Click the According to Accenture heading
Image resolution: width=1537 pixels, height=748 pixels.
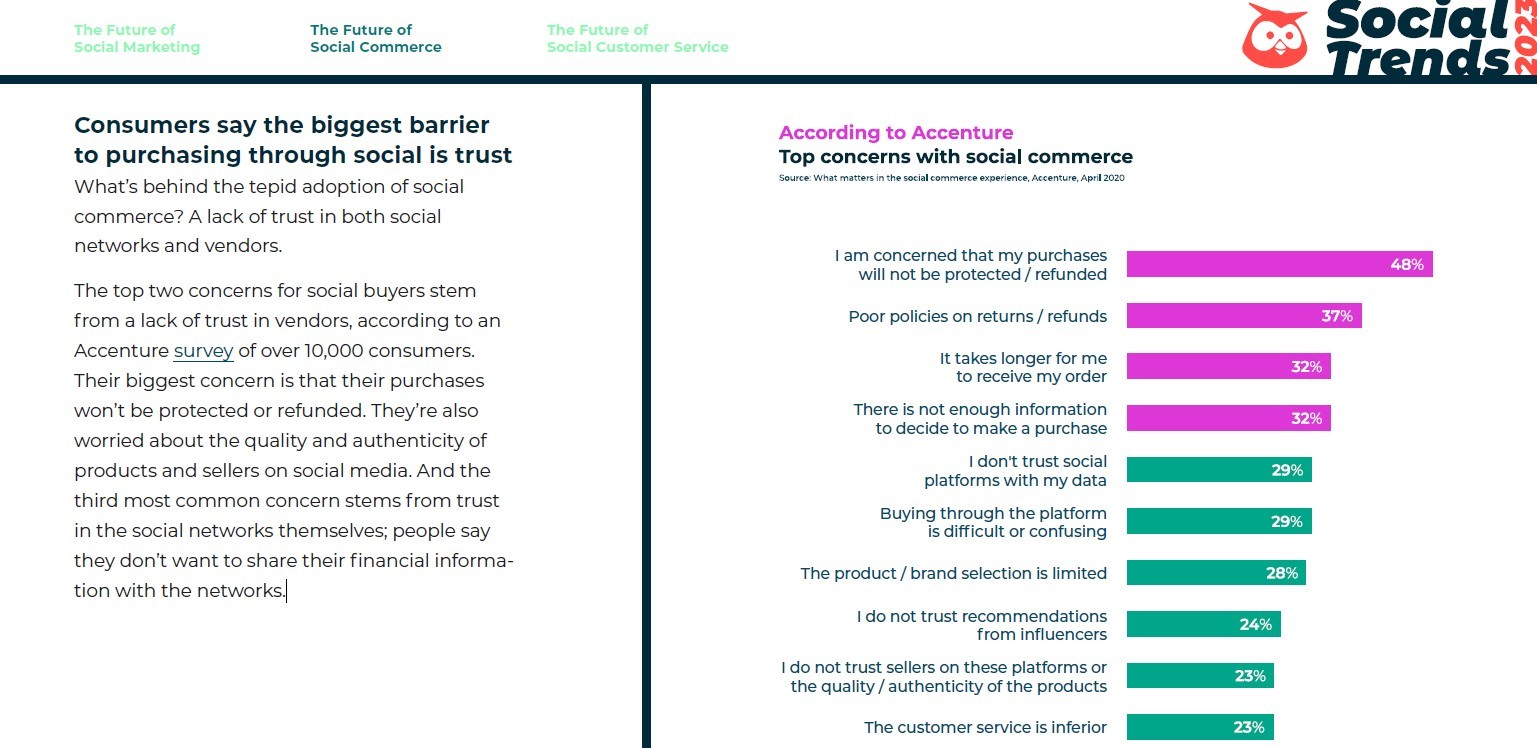point(895,133)
